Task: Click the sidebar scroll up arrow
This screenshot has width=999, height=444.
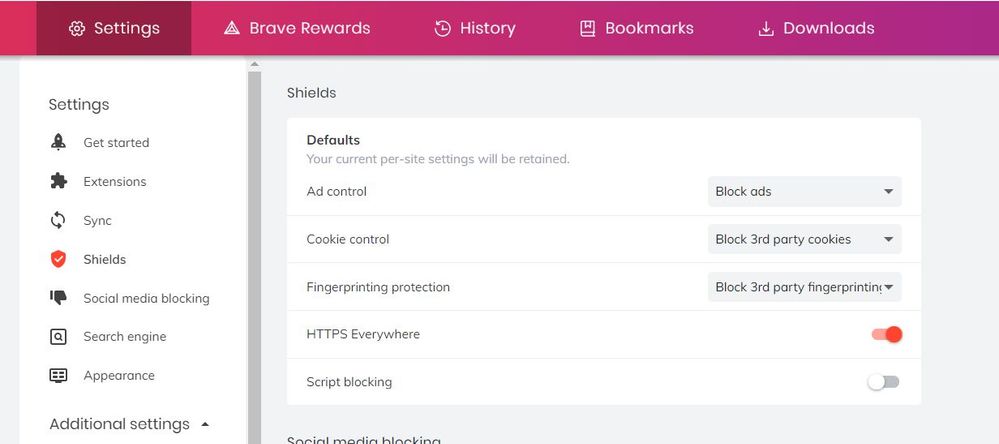Action: click(x=254, y=65)
